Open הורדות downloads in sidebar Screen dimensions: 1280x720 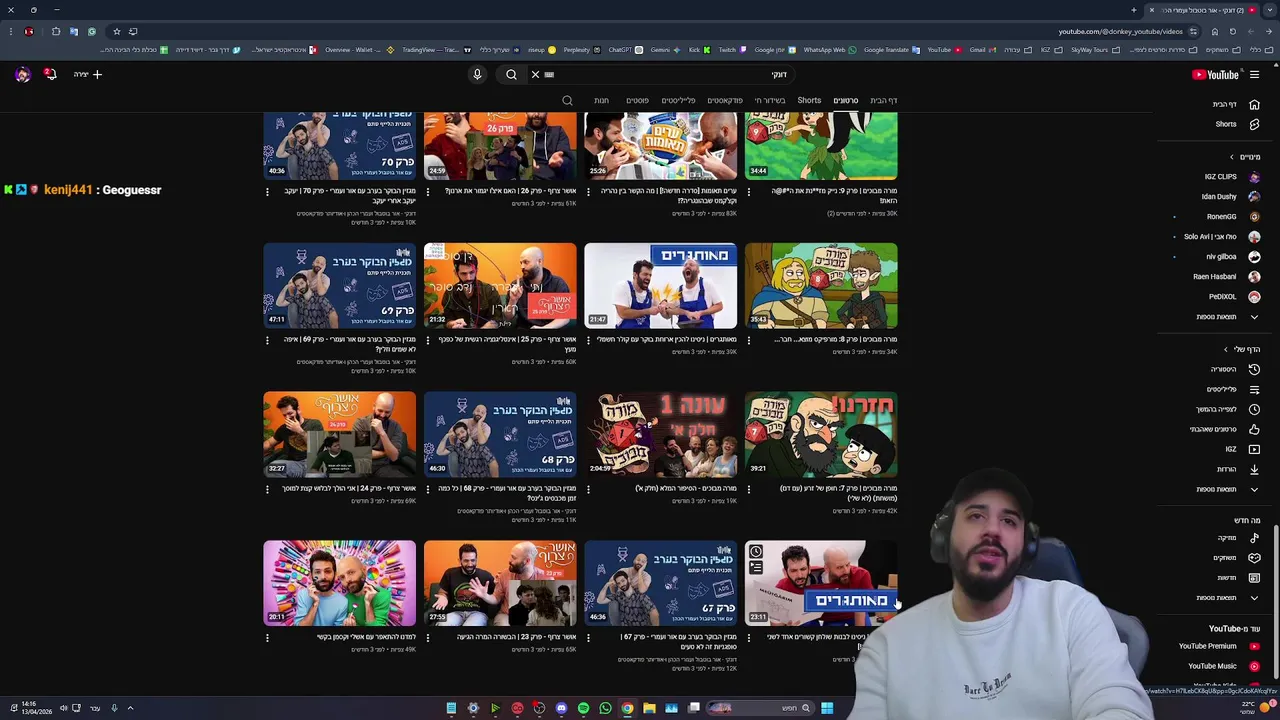click(1236, 469)
